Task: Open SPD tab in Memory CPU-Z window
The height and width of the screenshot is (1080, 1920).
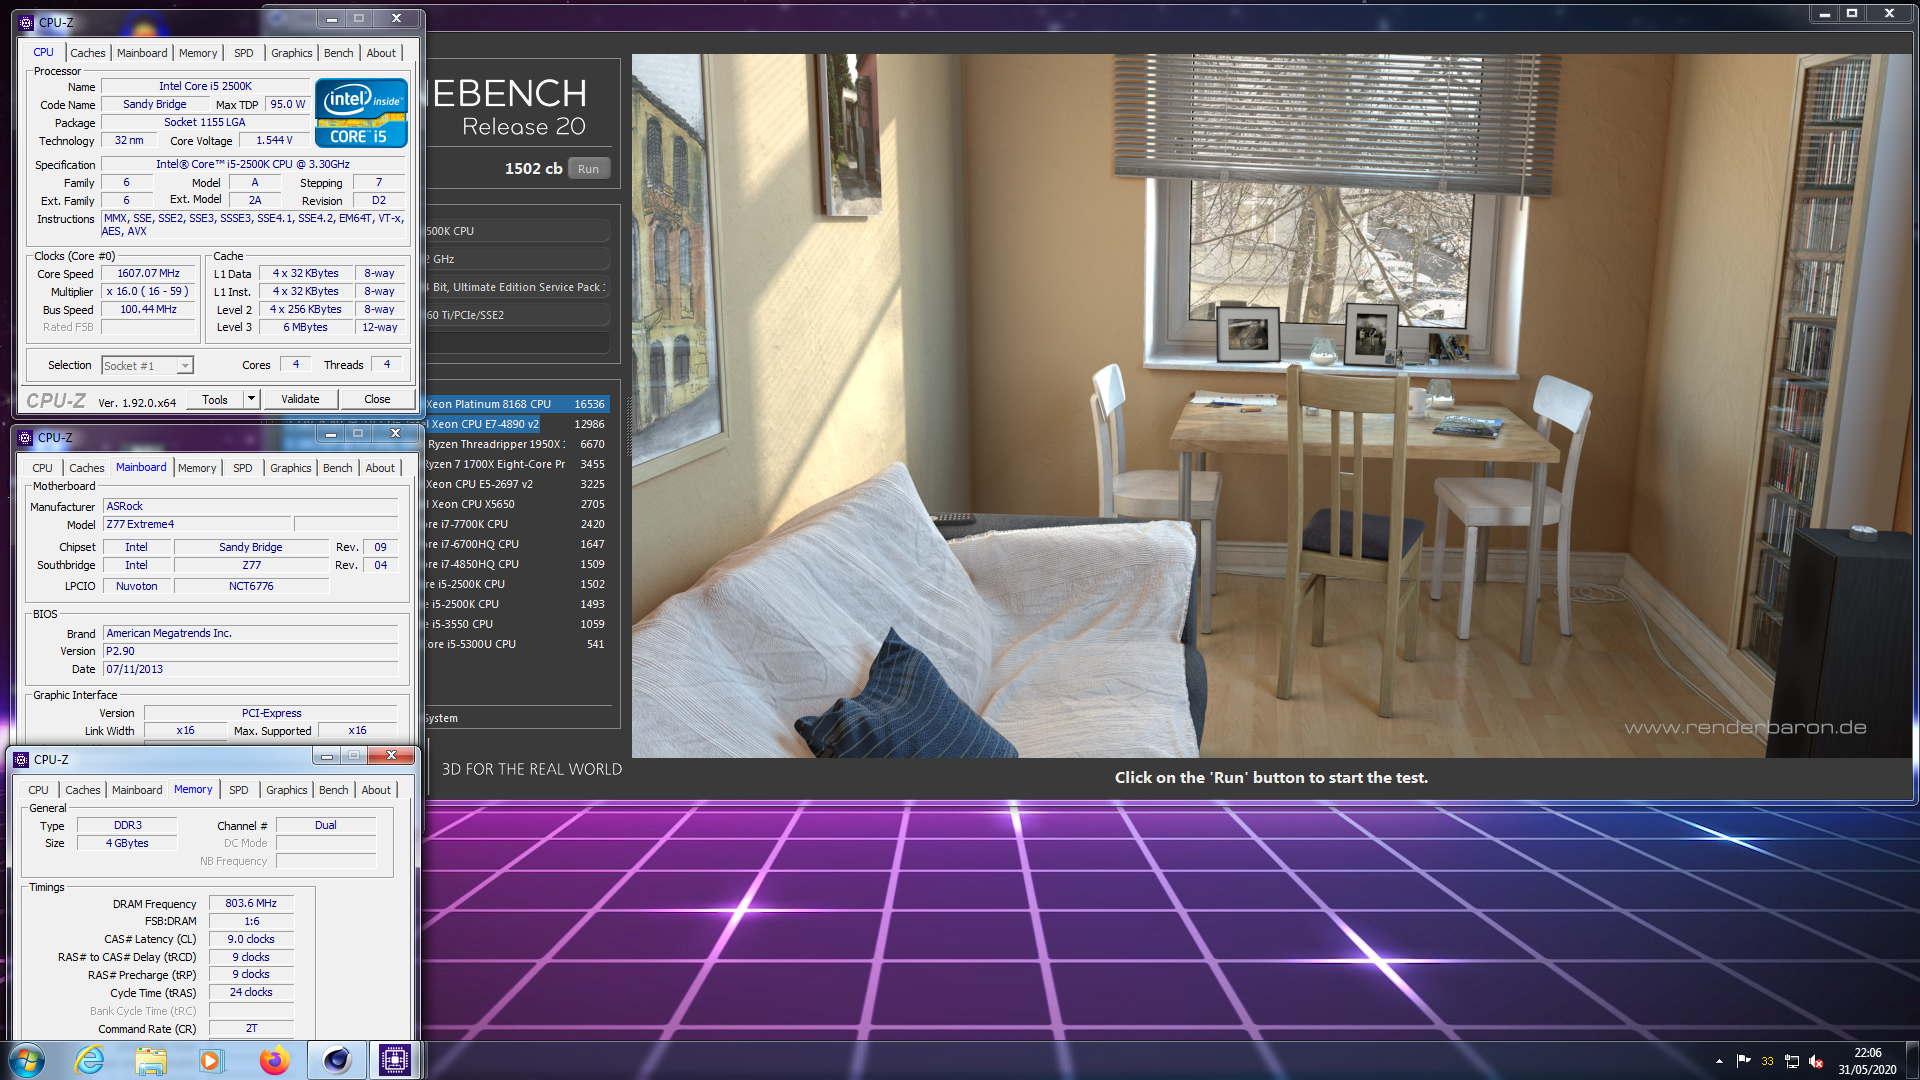Action: [238, 790]
